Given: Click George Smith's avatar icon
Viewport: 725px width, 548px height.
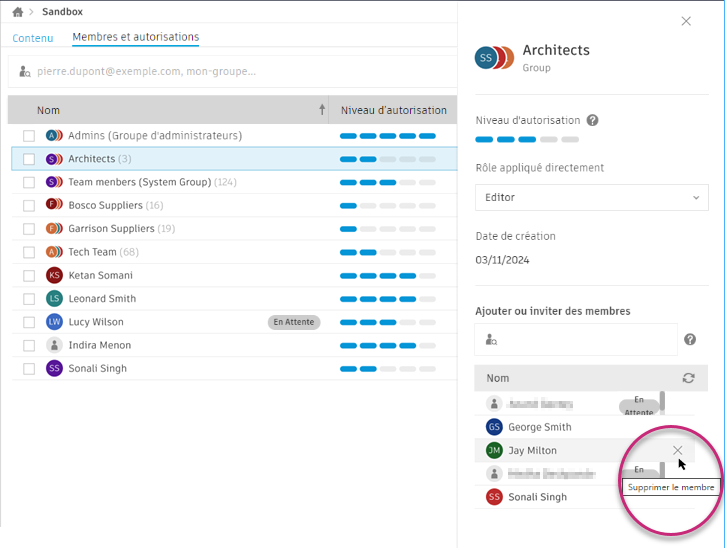Looking at the screenshot, I should [494, 427].
